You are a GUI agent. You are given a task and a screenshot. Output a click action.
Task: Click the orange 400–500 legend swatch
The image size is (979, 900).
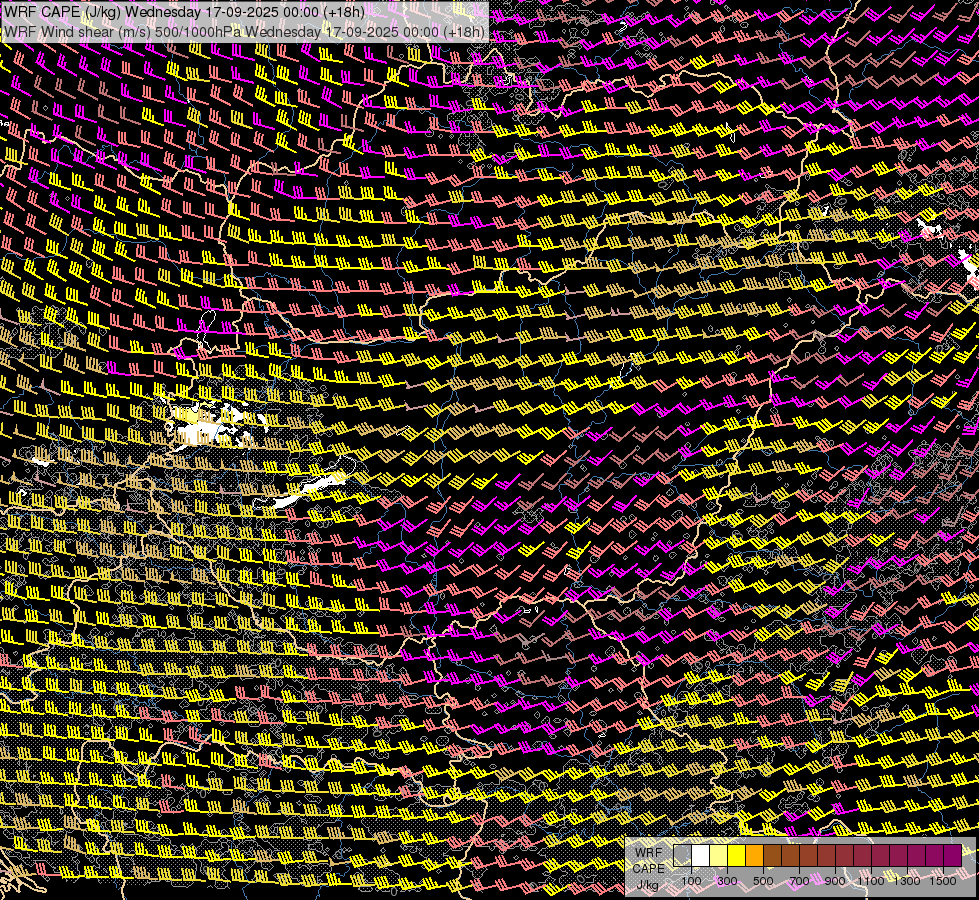tap(754, 855)
